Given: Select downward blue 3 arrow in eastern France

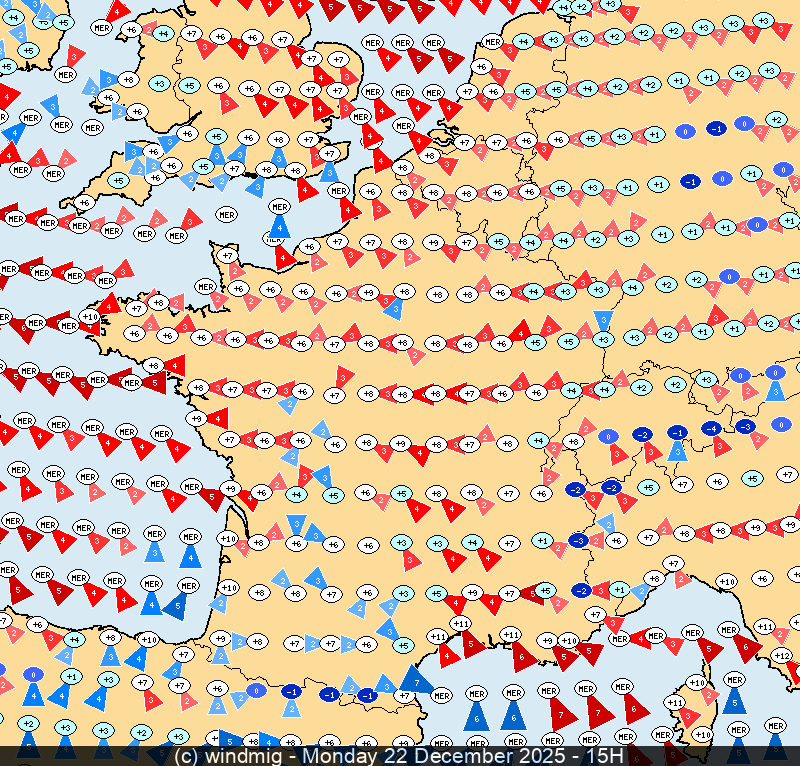Looking at the screenshot, I should 602,320.
